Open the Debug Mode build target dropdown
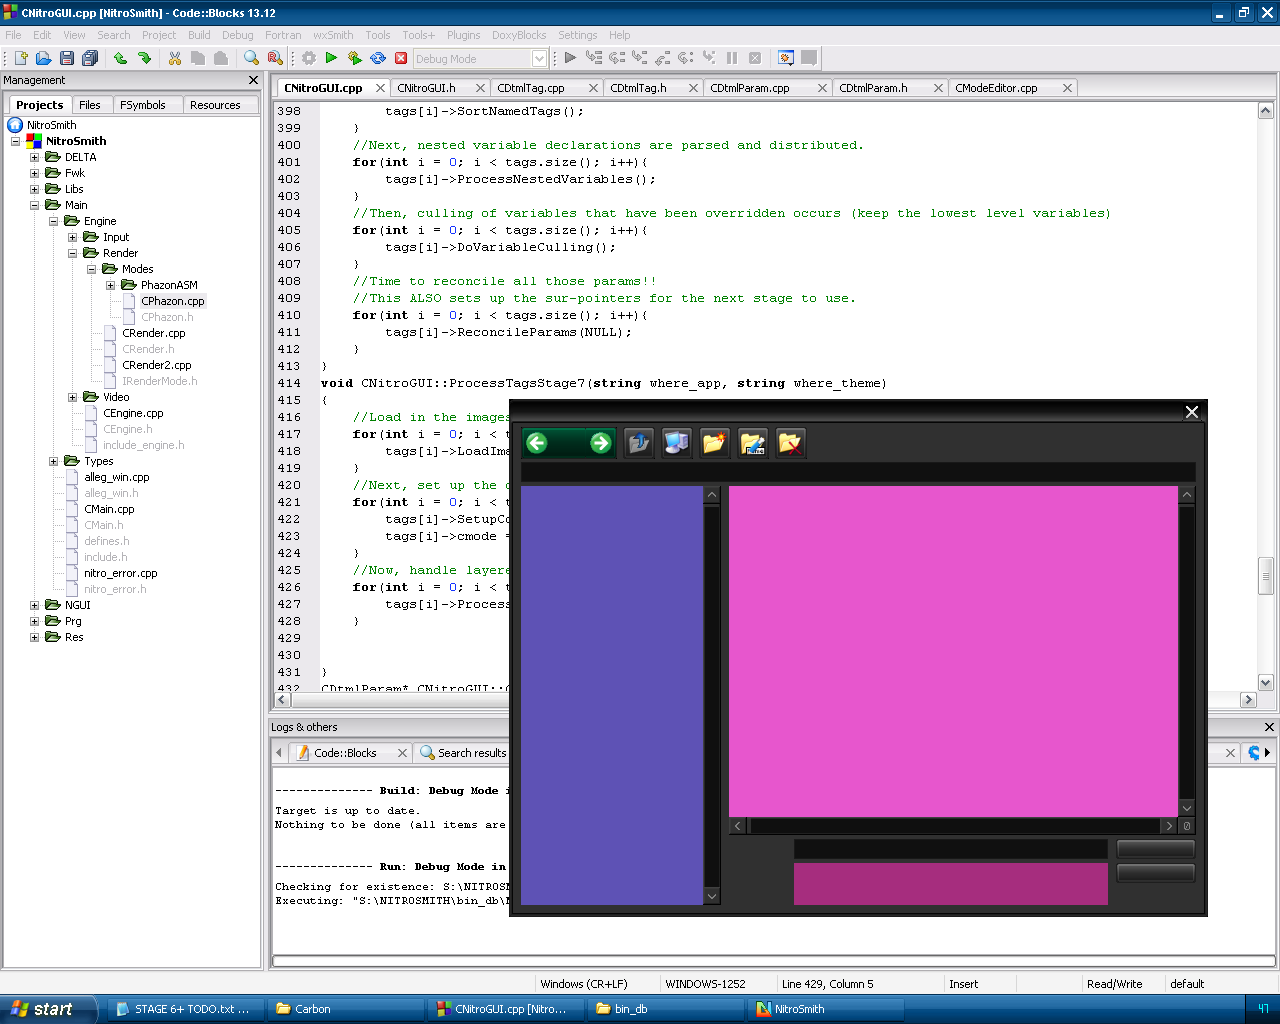Screen dimensions: 1280x1024 (539, 59)
